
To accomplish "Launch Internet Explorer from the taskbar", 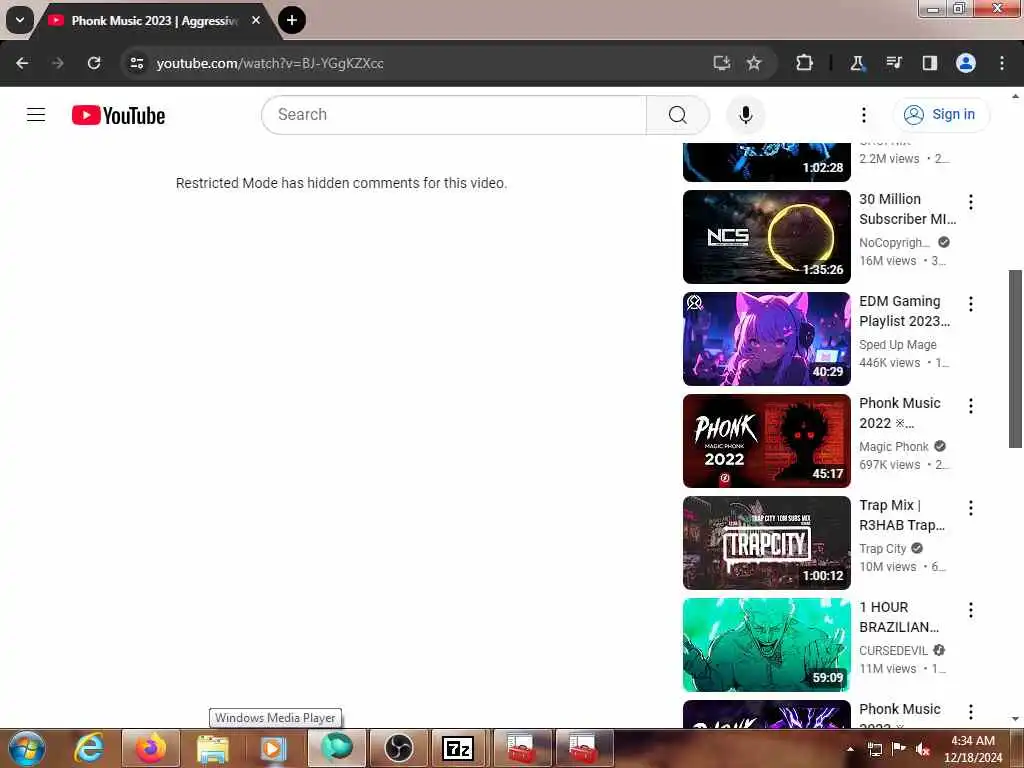I will [89, 748].
